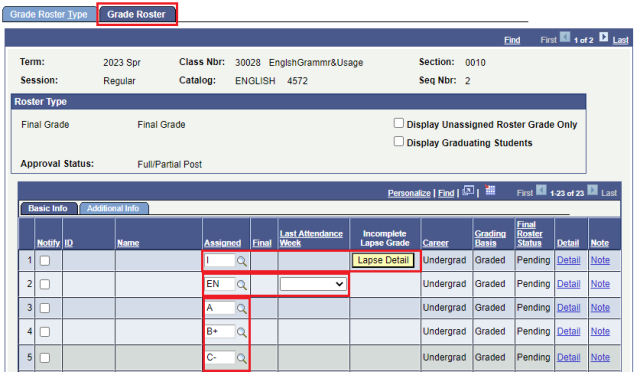Click the next class arrow beside 1 of 2
Image resolution: width=640 pixels, height=372 pixels.
604,38
